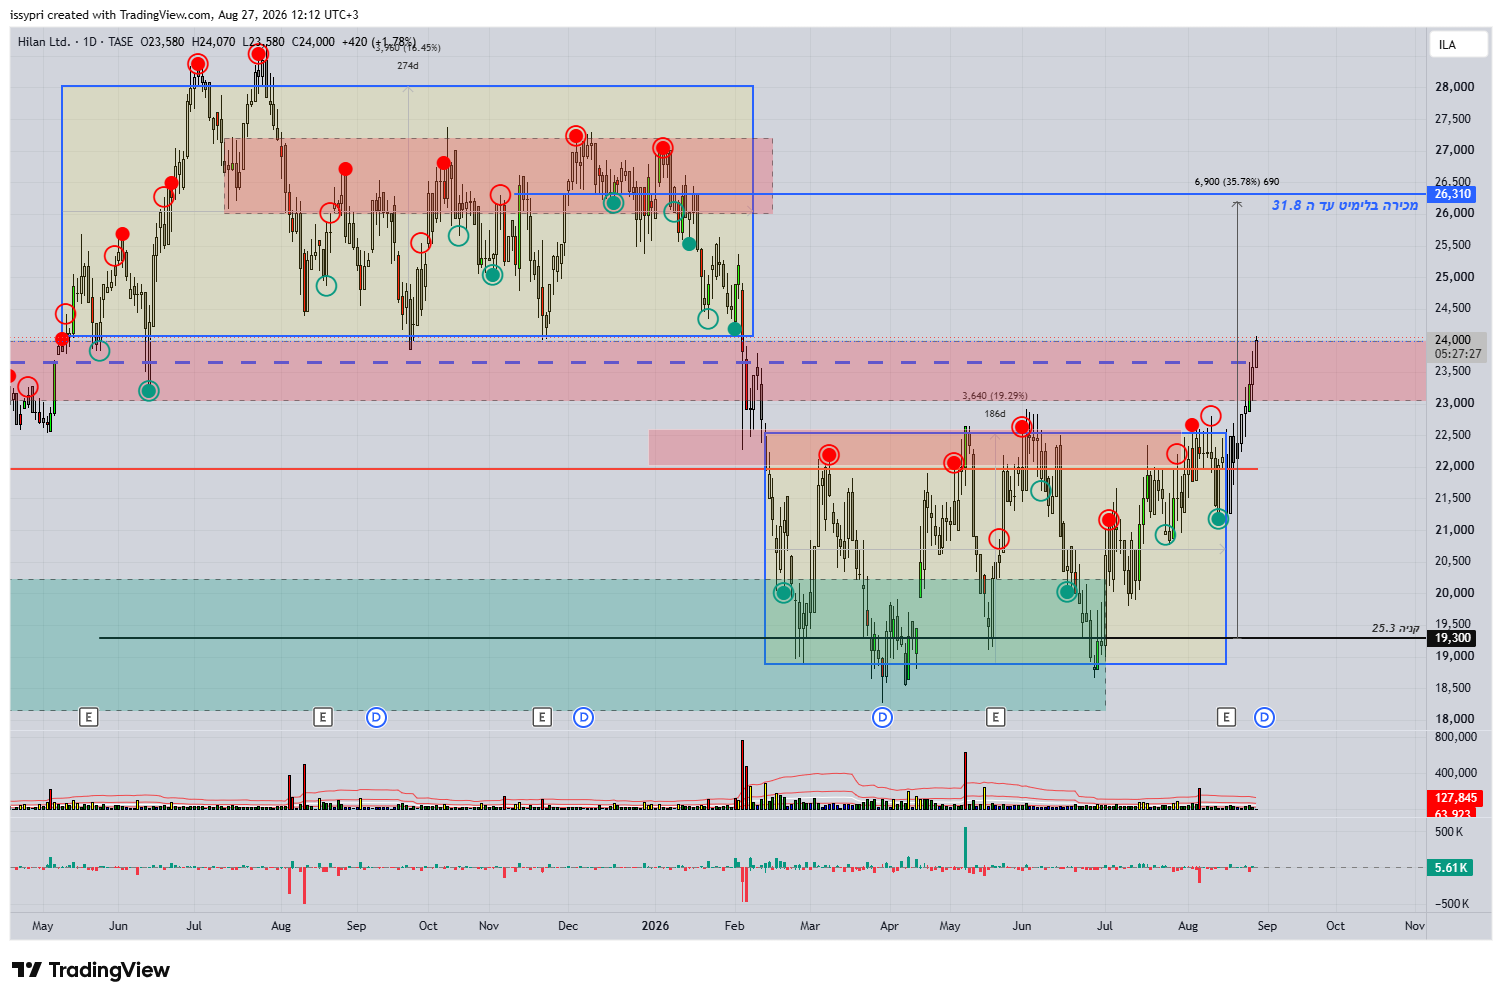Open the ILA currency selector
This screenshot has width=1502, height=1000.
(1458, 45)
